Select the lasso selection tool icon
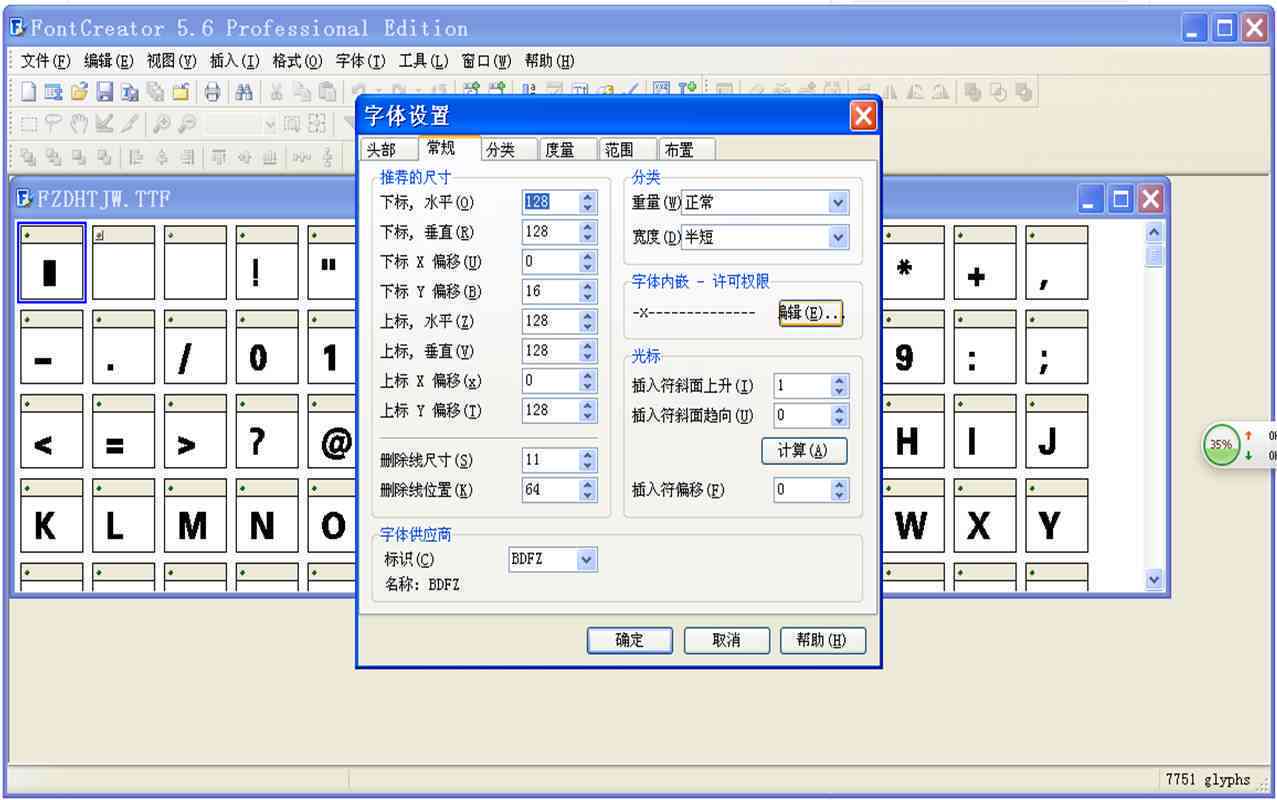The width and height of the screenshot is (1277, 800). click(54, 124)
